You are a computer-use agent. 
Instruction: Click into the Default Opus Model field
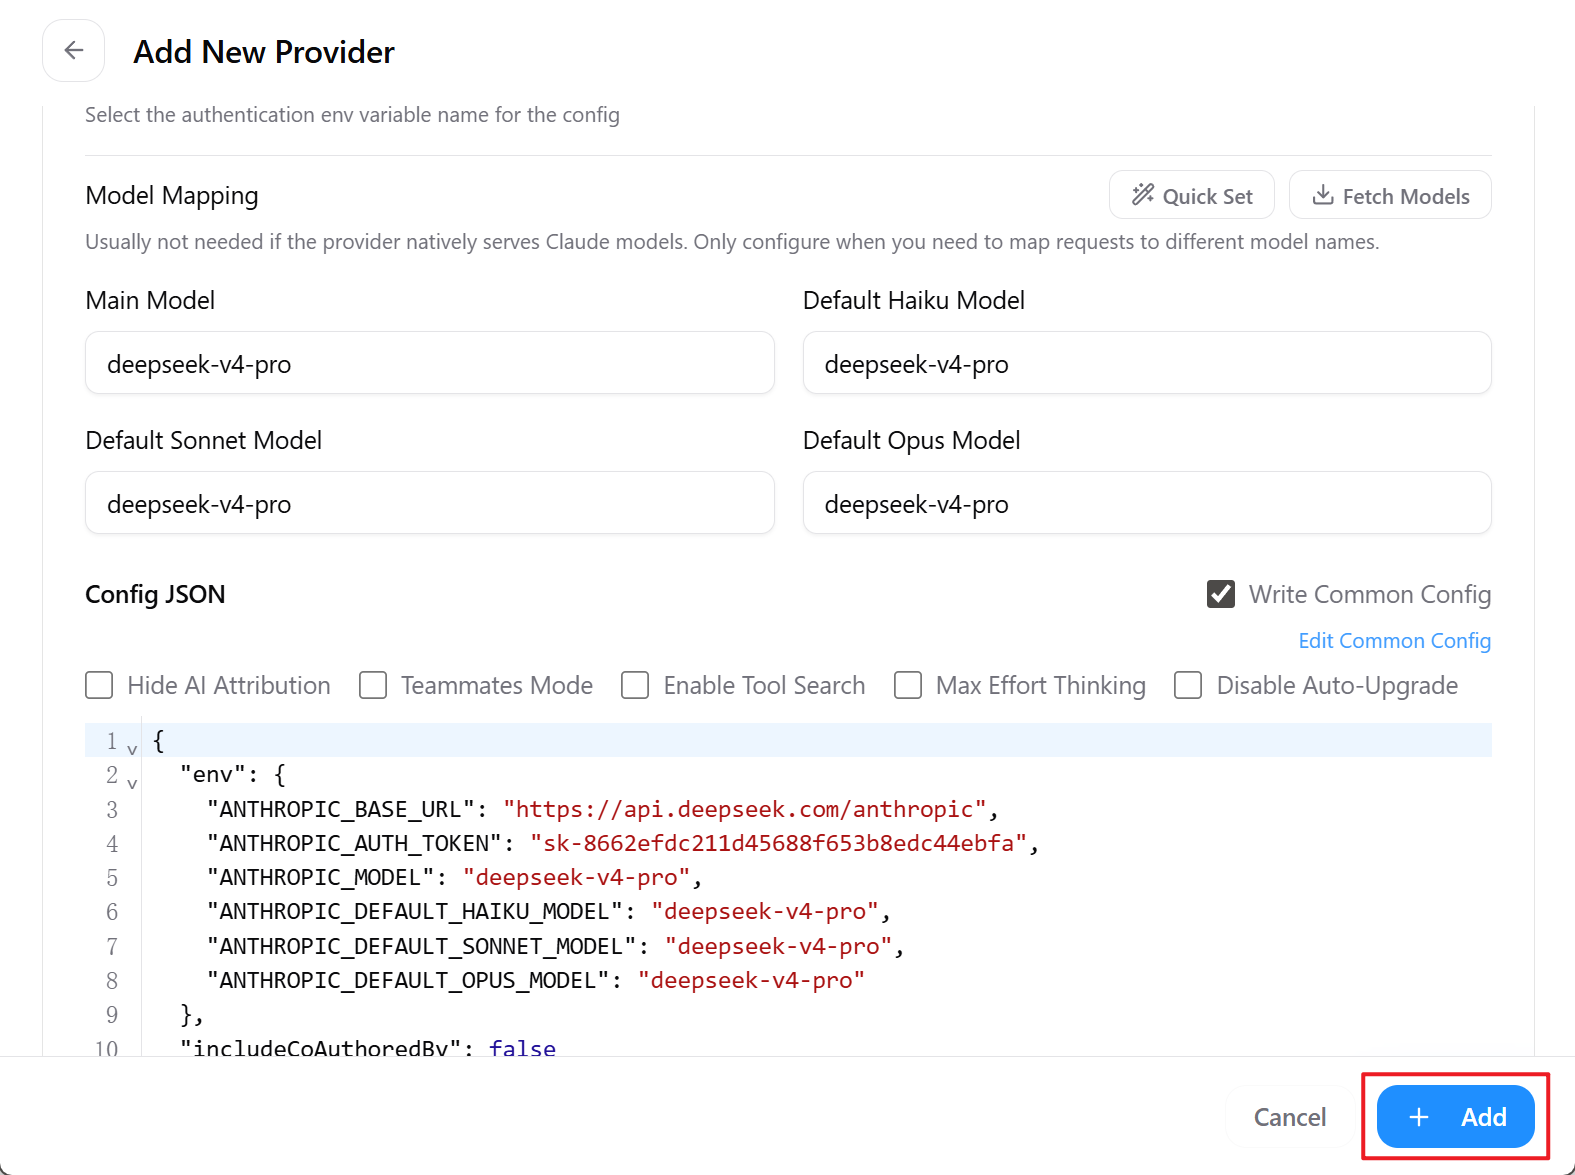tap(1147, 503)
